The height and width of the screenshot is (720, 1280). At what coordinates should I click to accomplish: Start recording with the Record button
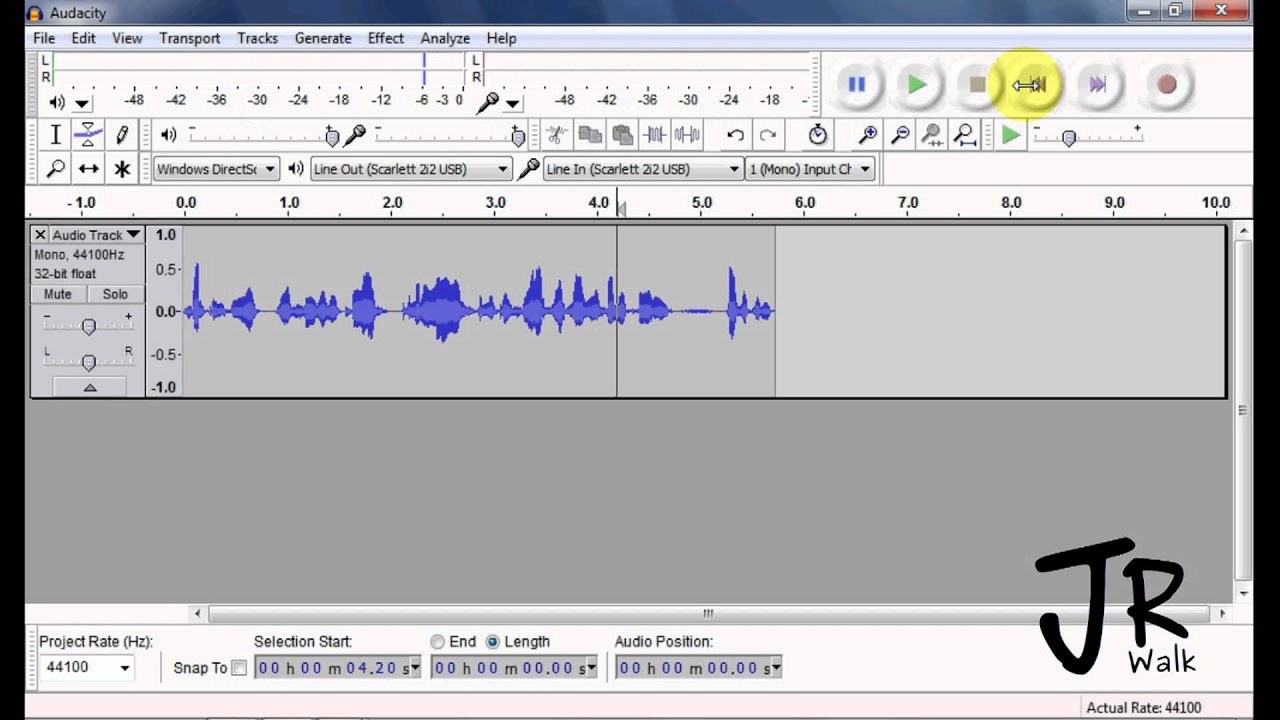[1167, 85]
